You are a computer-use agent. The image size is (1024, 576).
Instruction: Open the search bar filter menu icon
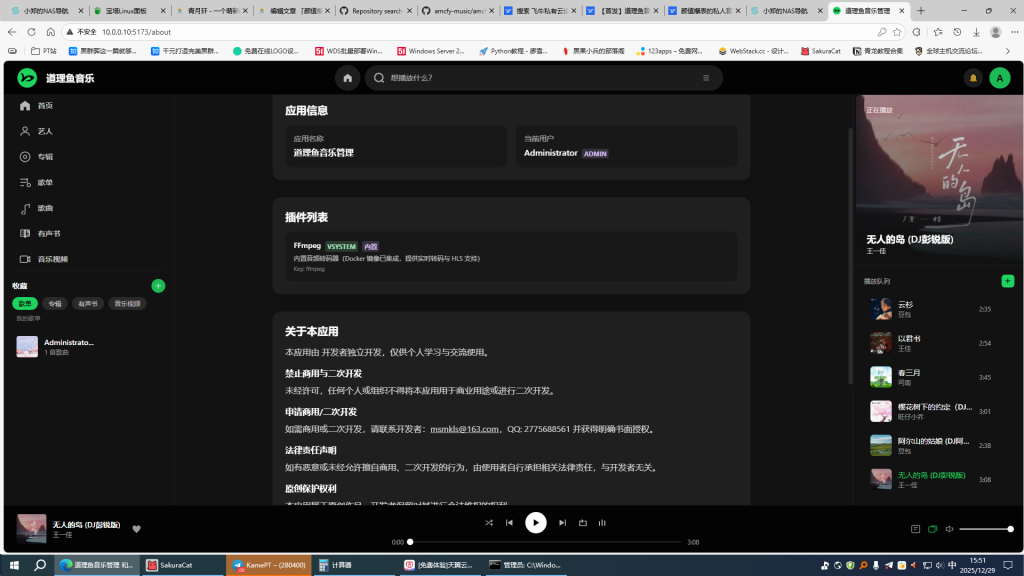pyautogui.click(x=706, y=78)
